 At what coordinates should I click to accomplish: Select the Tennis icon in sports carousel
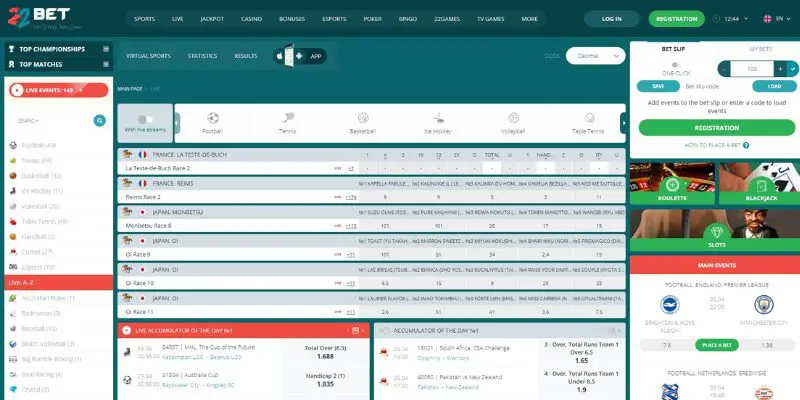pos(288,118)
